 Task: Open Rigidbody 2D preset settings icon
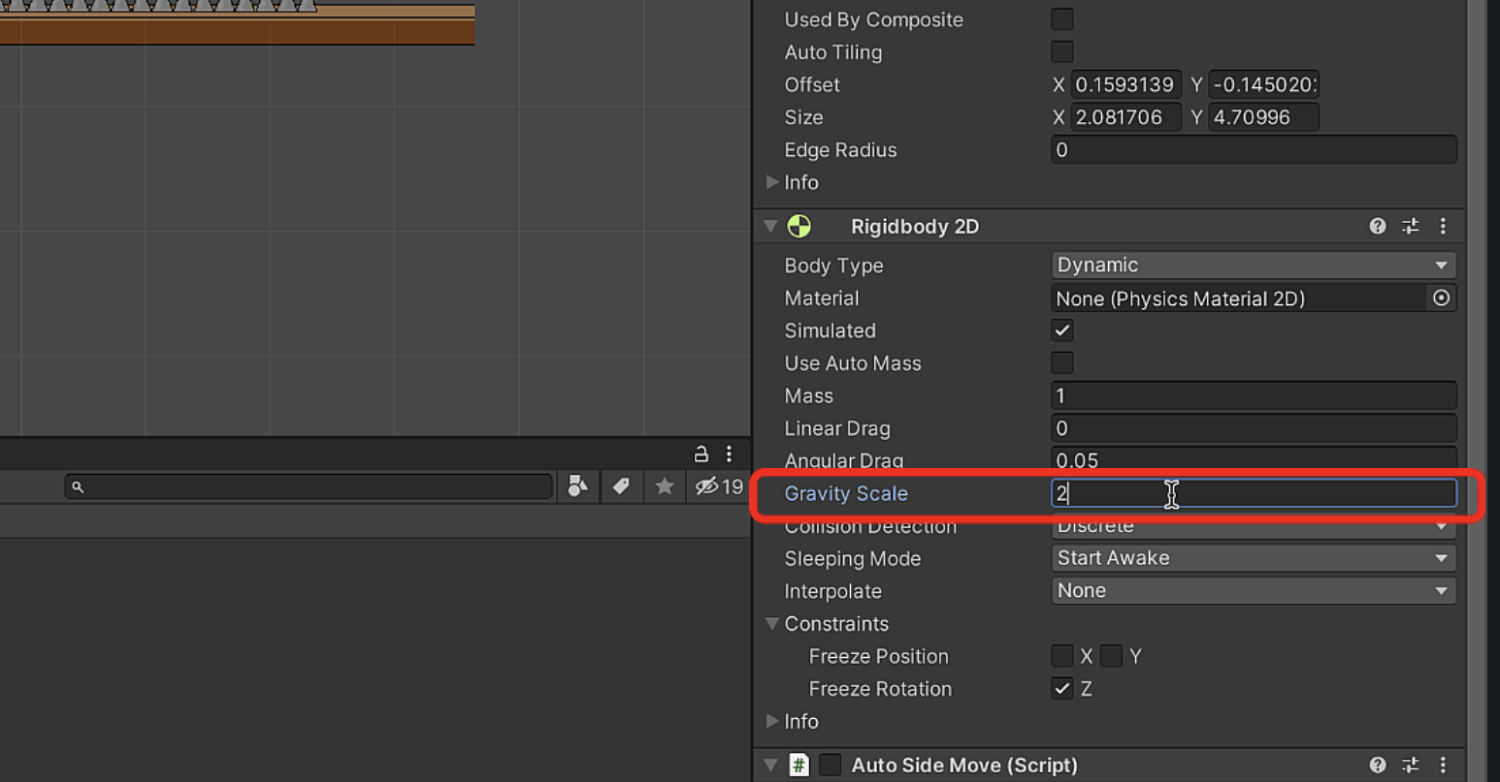1410,227
